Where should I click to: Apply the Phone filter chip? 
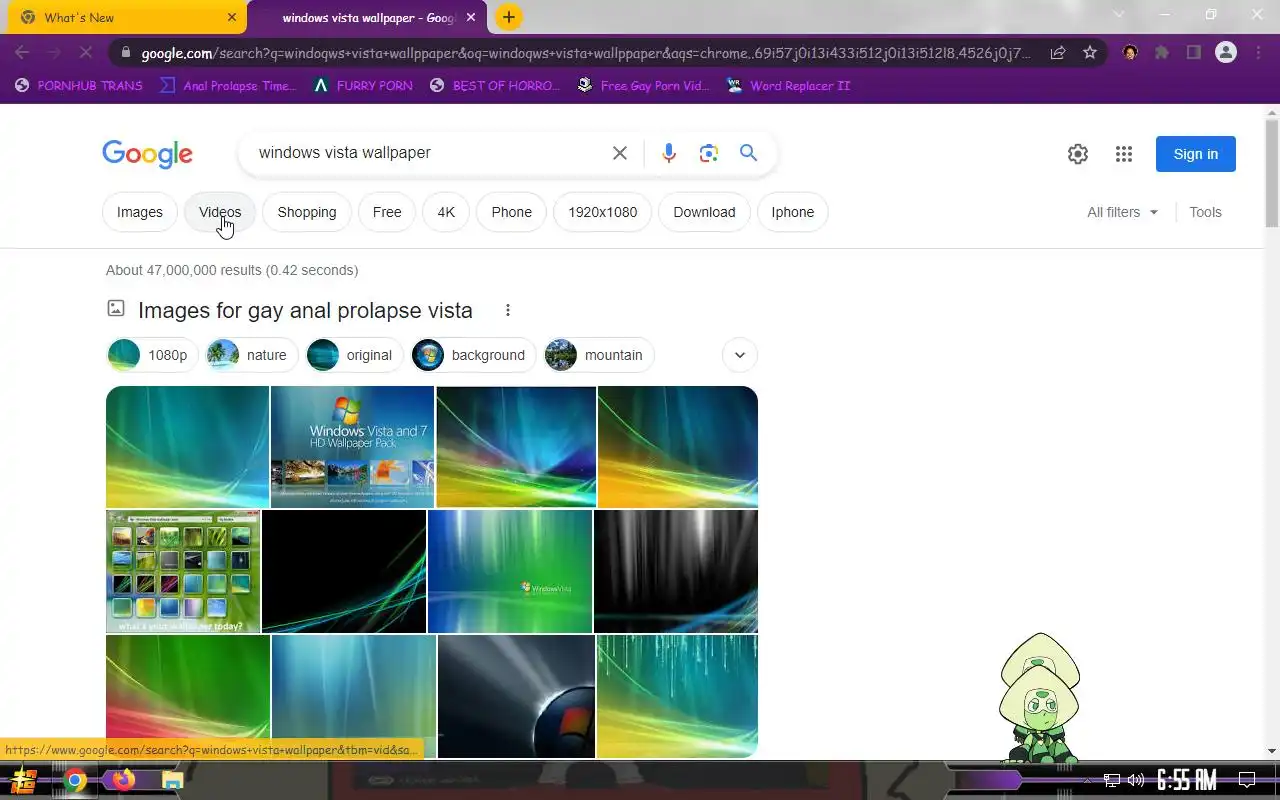coord(512,212)
